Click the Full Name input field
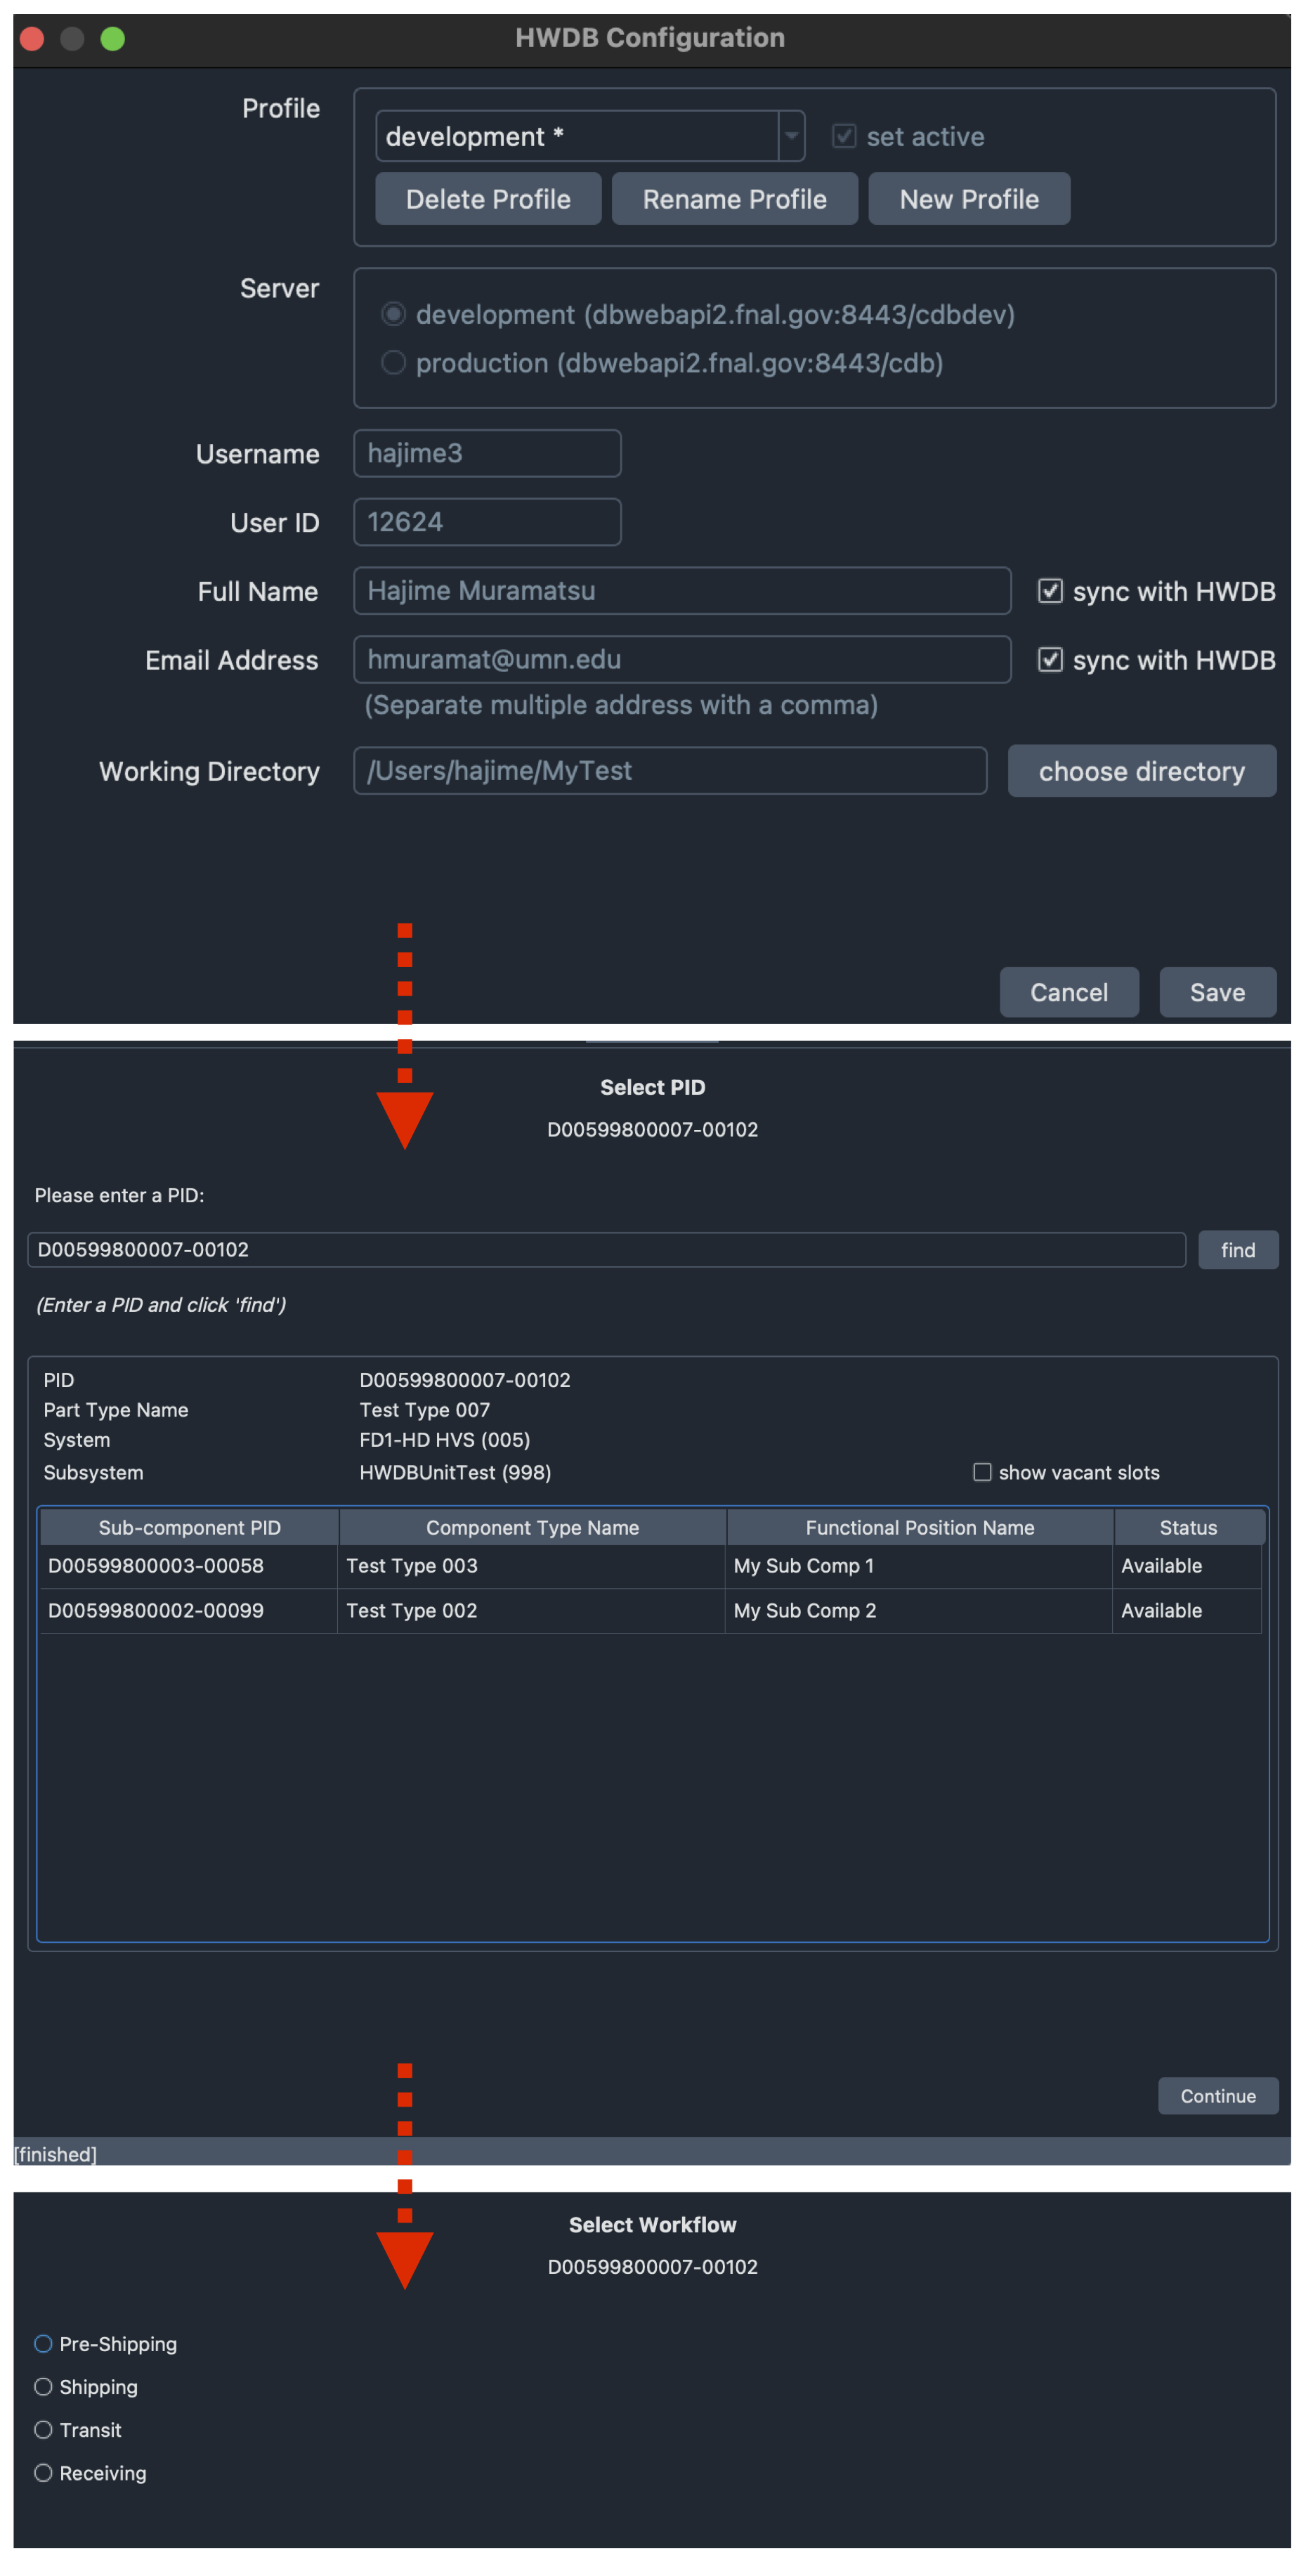This screenshot has width=1313, height=2576. pos(682,591)
